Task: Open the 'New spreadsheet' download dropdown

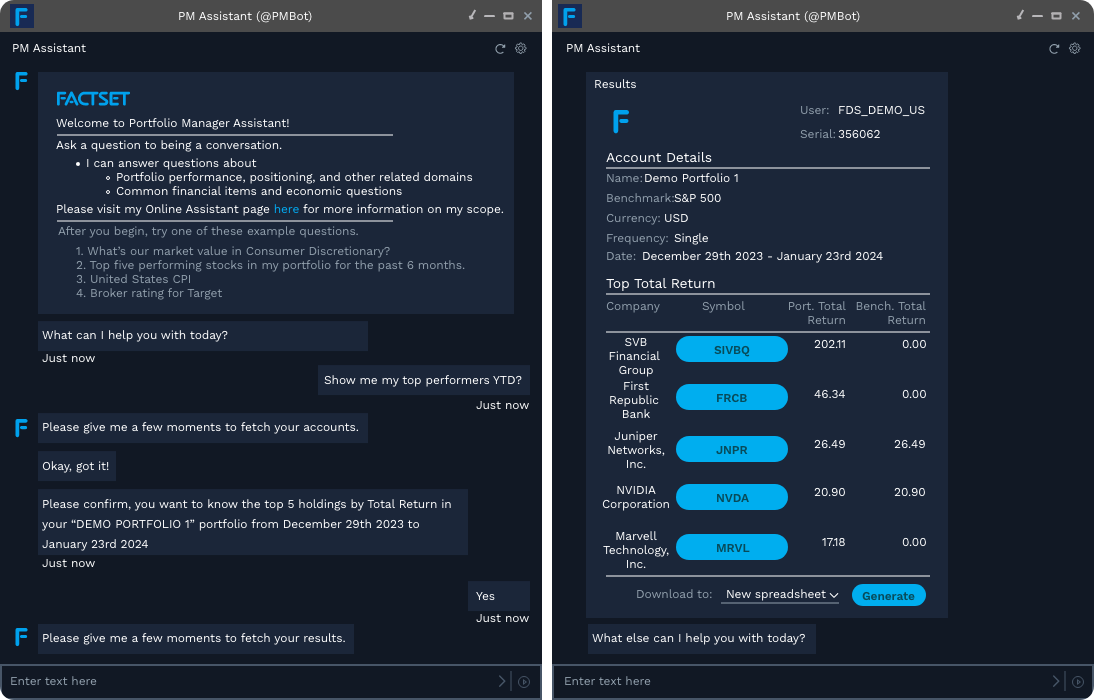Action: pos(779,594)
